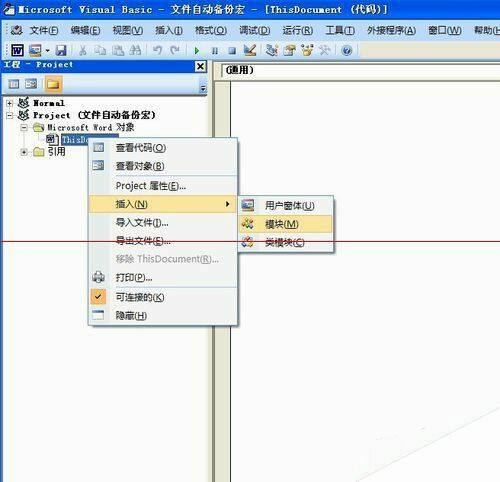
Task: Toggle the 可连接的(K) checked item
Action: [x=163, y=297]
